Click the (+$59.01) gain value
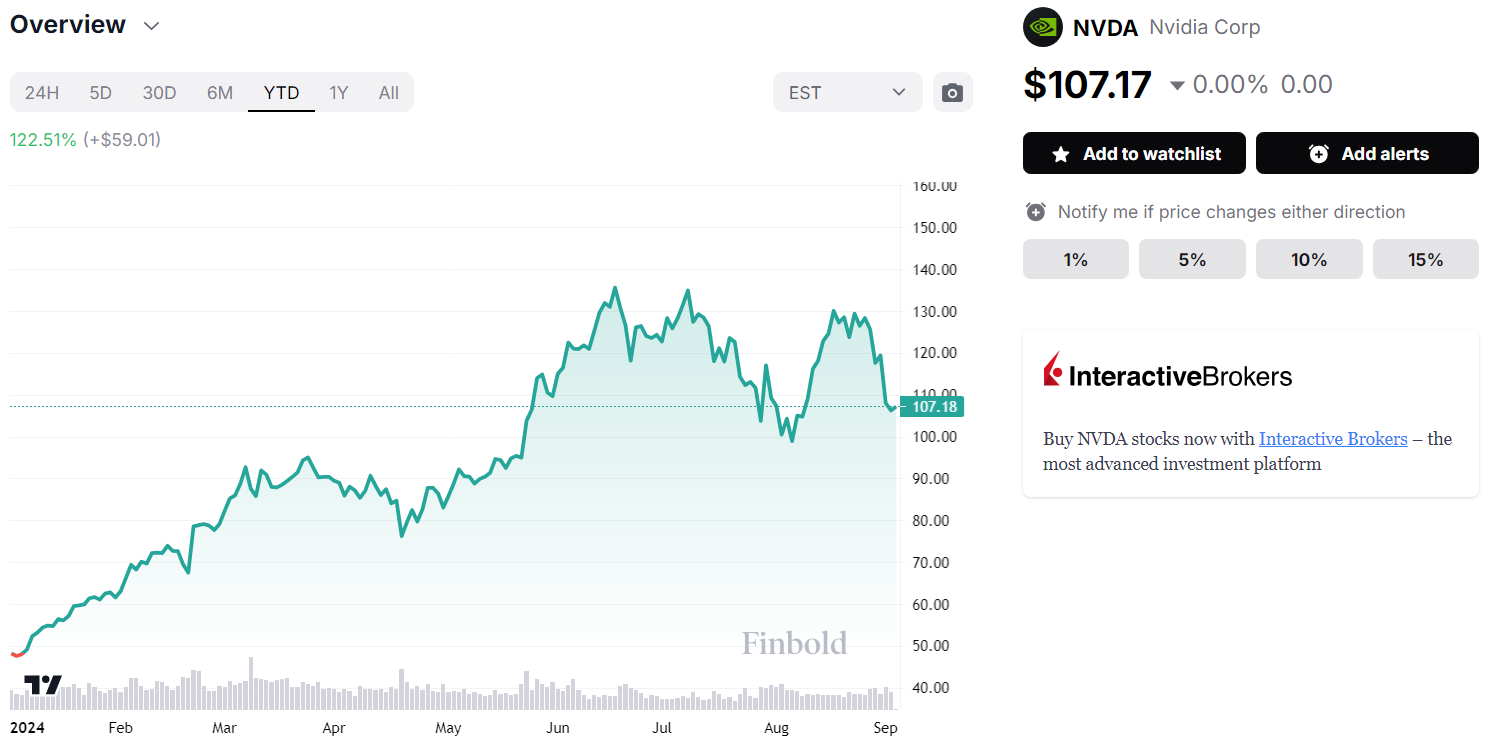 pyautogui.click(x=122, y=139)
